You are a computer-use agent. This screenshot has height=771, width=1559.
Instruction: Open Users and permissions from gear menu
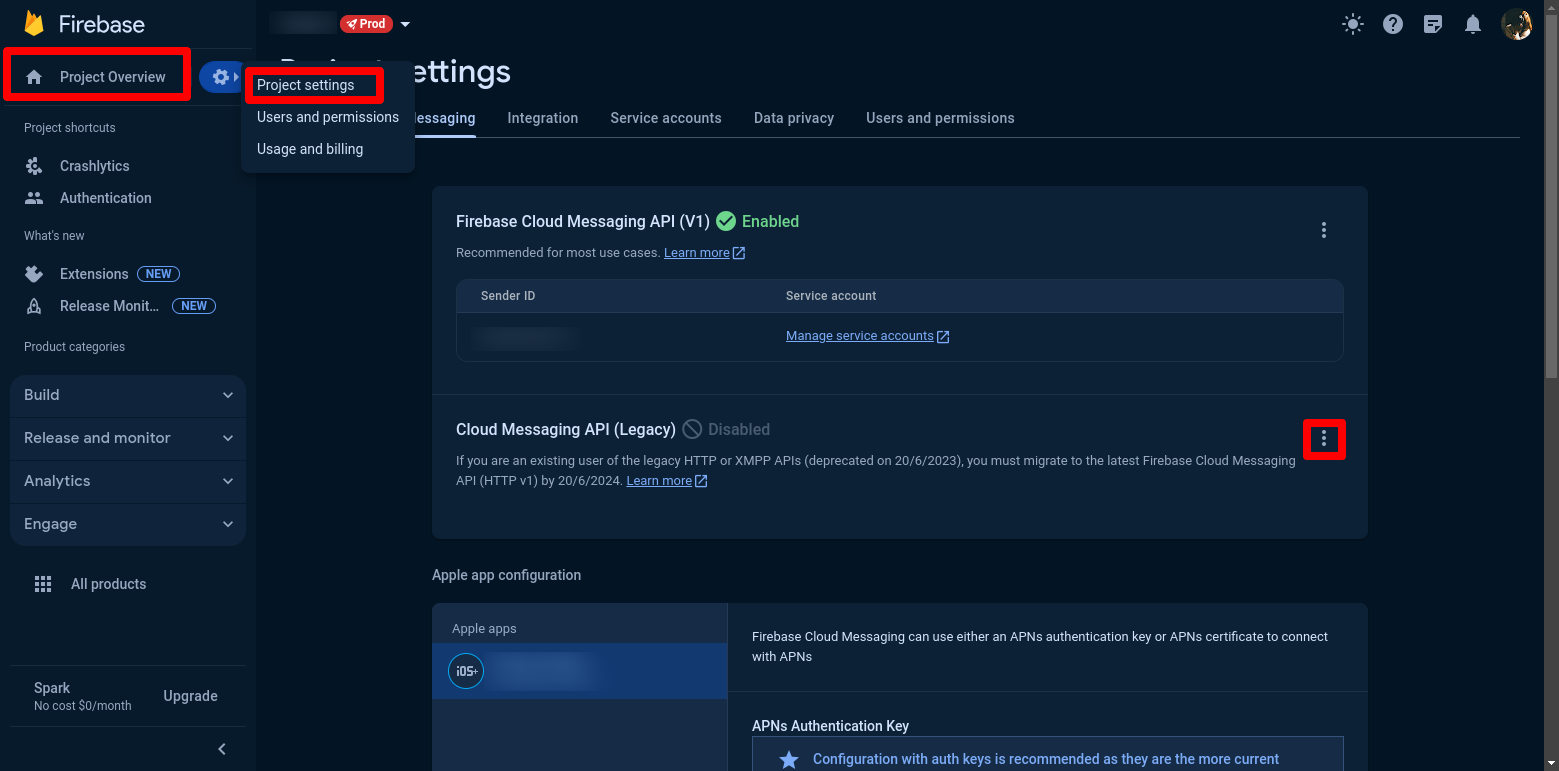tap(327, 117)
